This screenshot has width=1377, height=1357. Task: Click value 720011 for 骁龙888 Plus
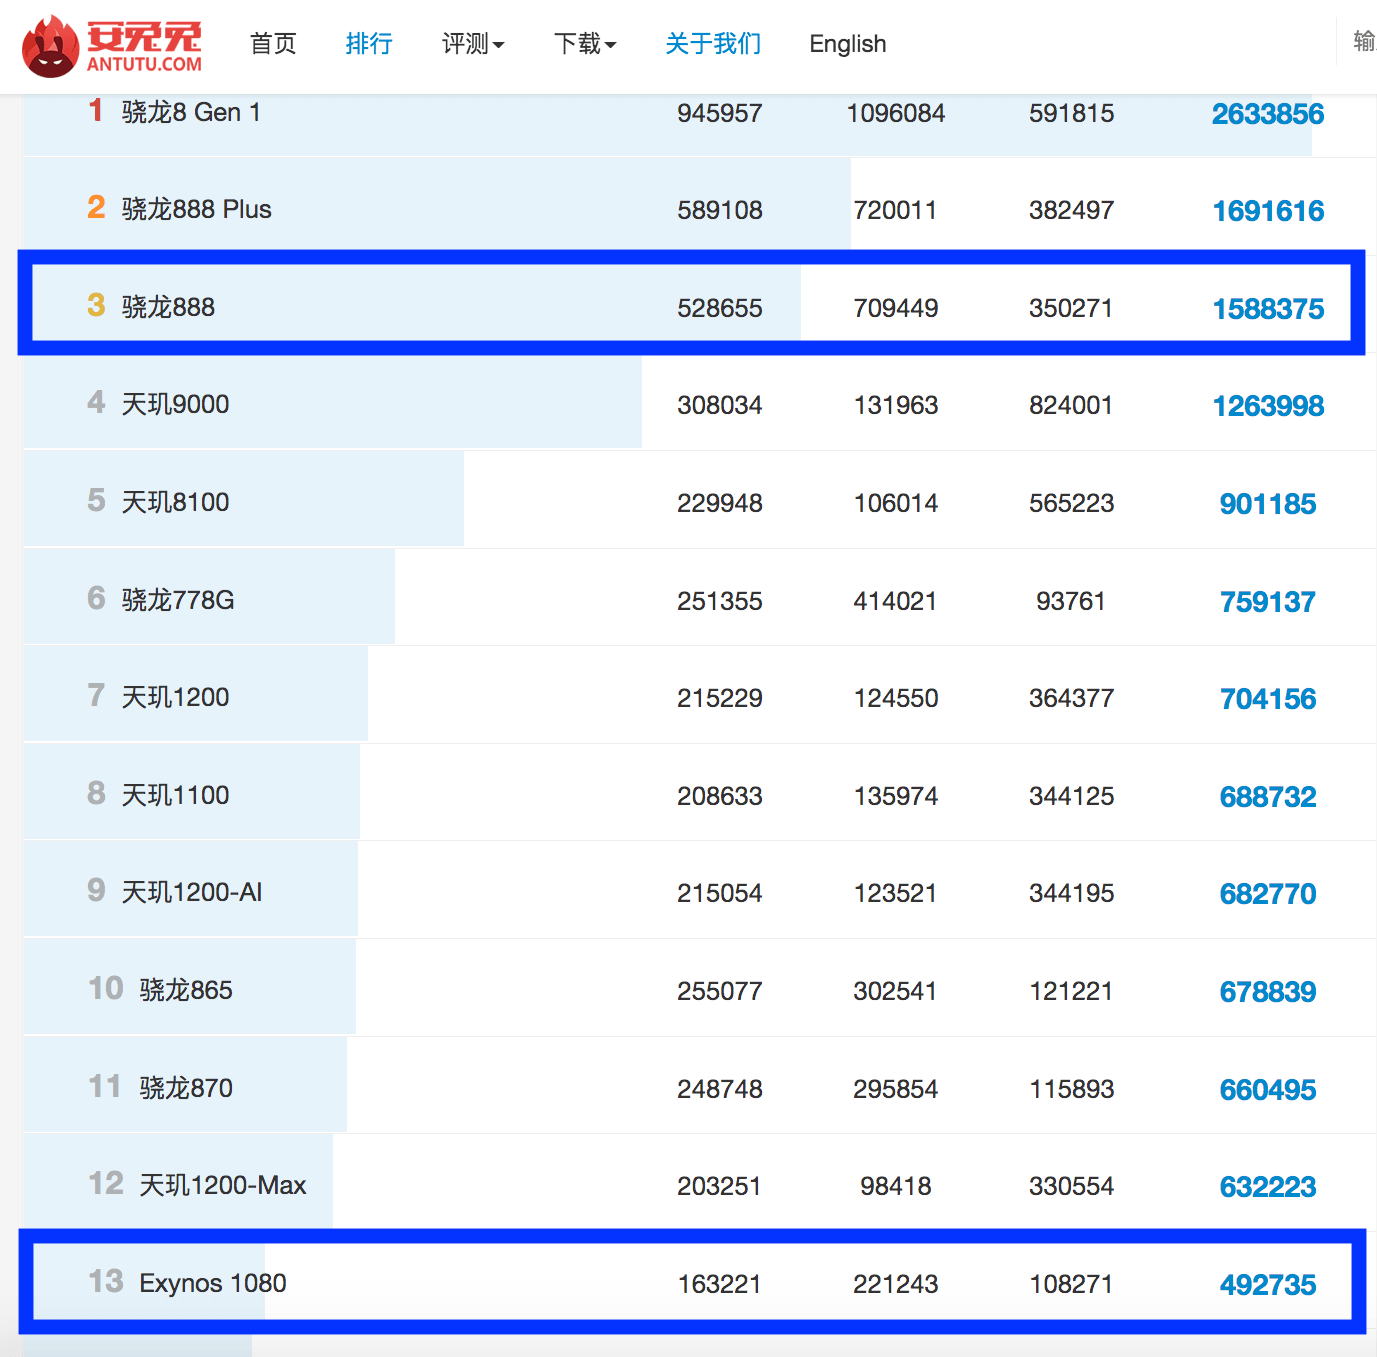pos(896,210)
